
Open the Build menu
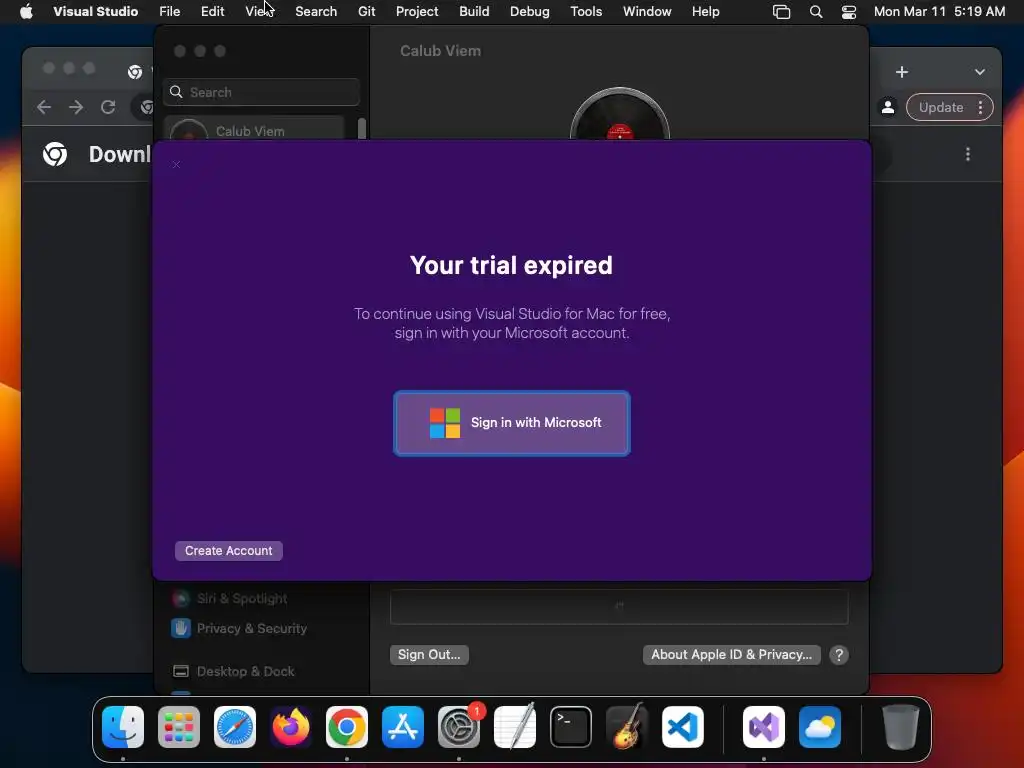tap(474, 11)
